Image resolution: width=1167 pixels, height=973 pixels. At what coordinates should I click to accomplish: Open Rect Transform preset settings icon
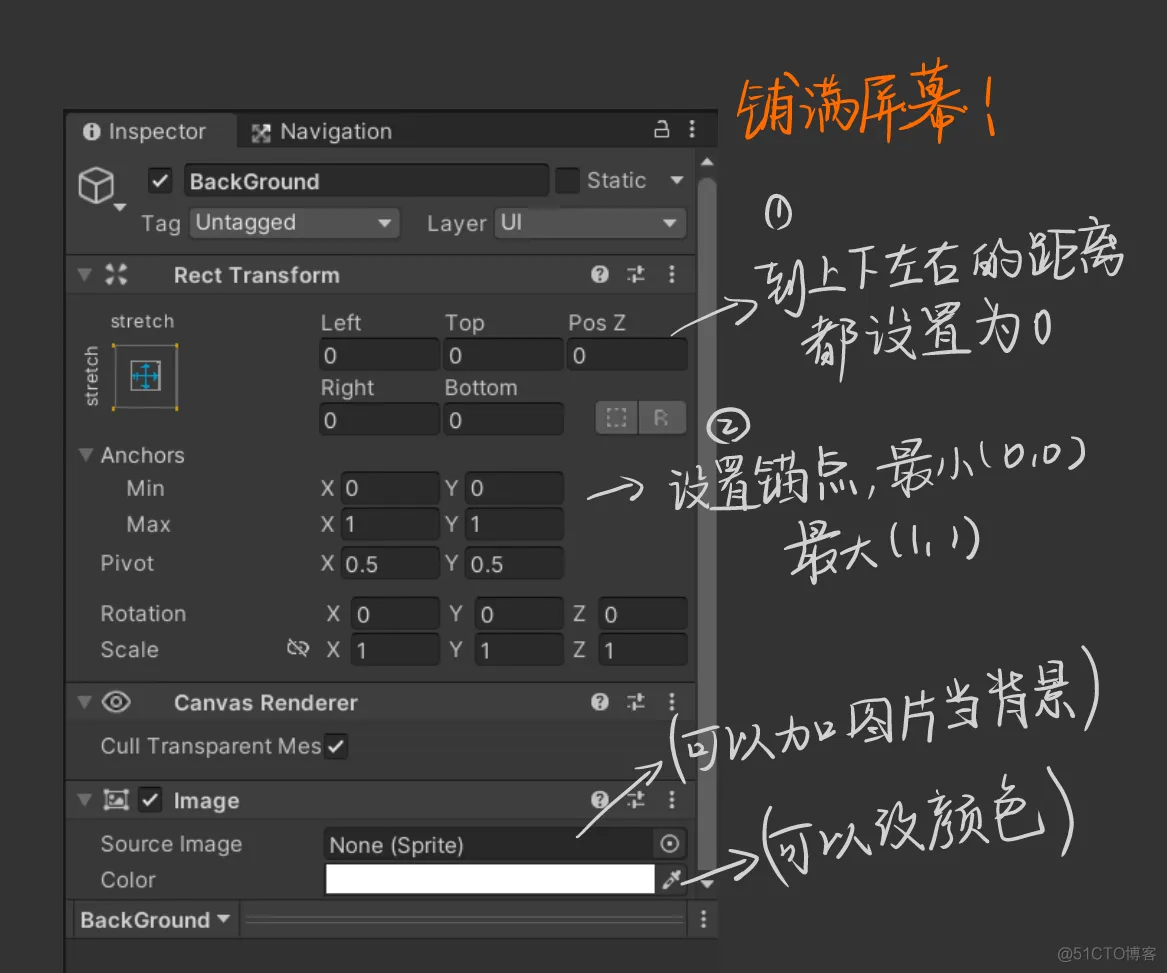coord(636,275)
